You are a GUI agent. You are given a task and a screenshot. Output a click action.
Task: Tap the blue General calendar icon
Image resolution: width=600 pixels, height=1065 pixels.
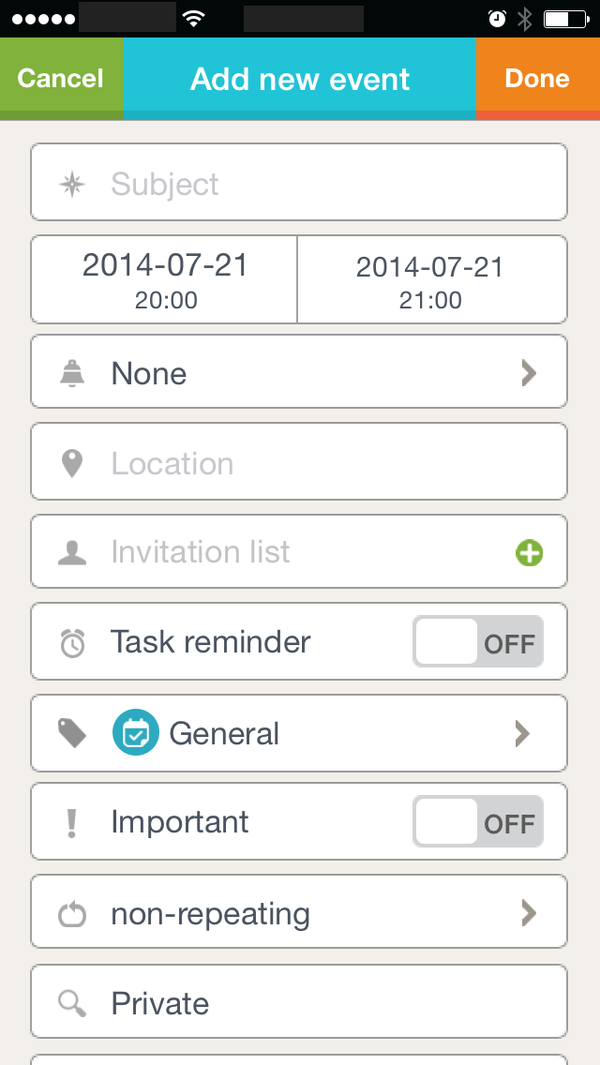pos(135,733)
